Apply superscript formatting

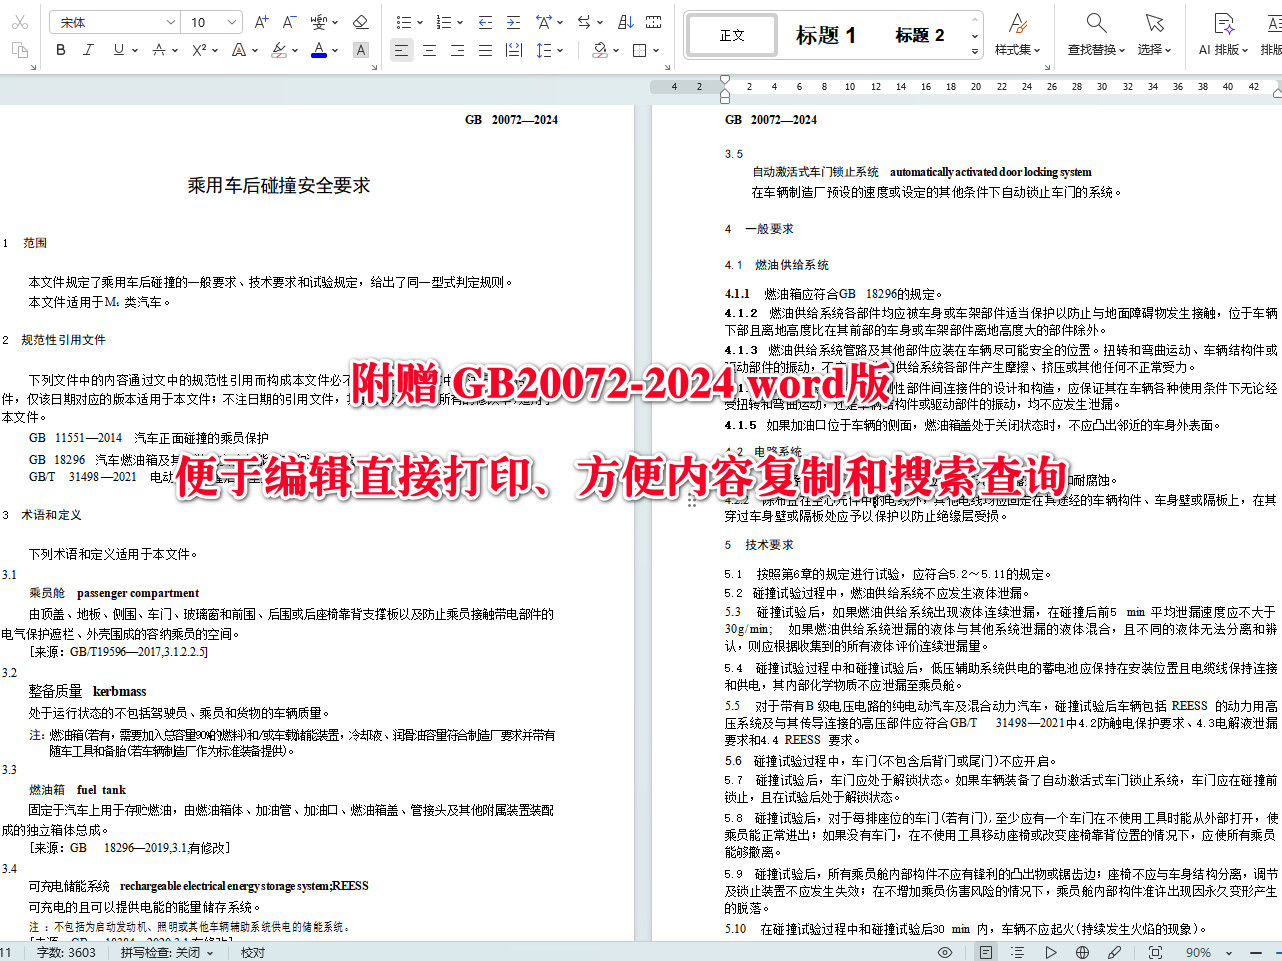coord(199,50)
